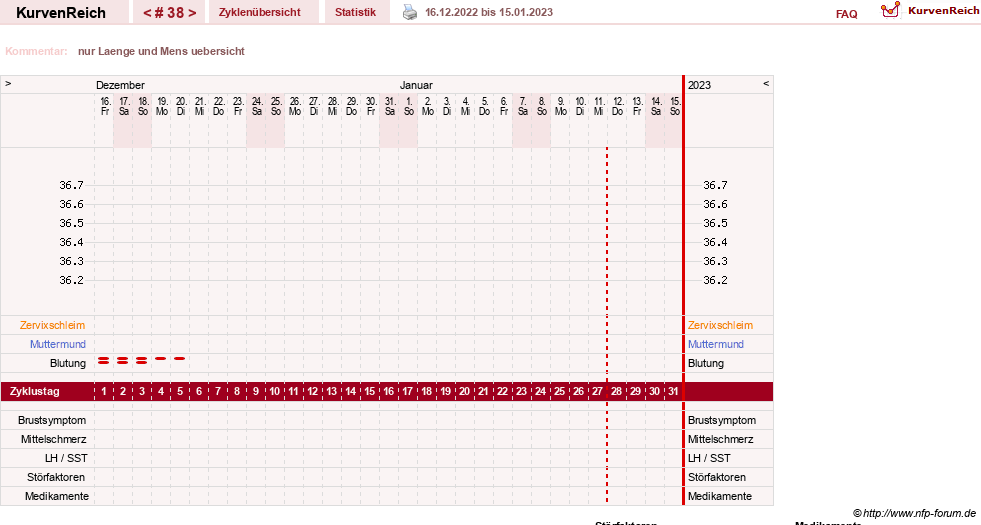
Task: Click left temperature label 36.7
Action: (x=71, y=185)
